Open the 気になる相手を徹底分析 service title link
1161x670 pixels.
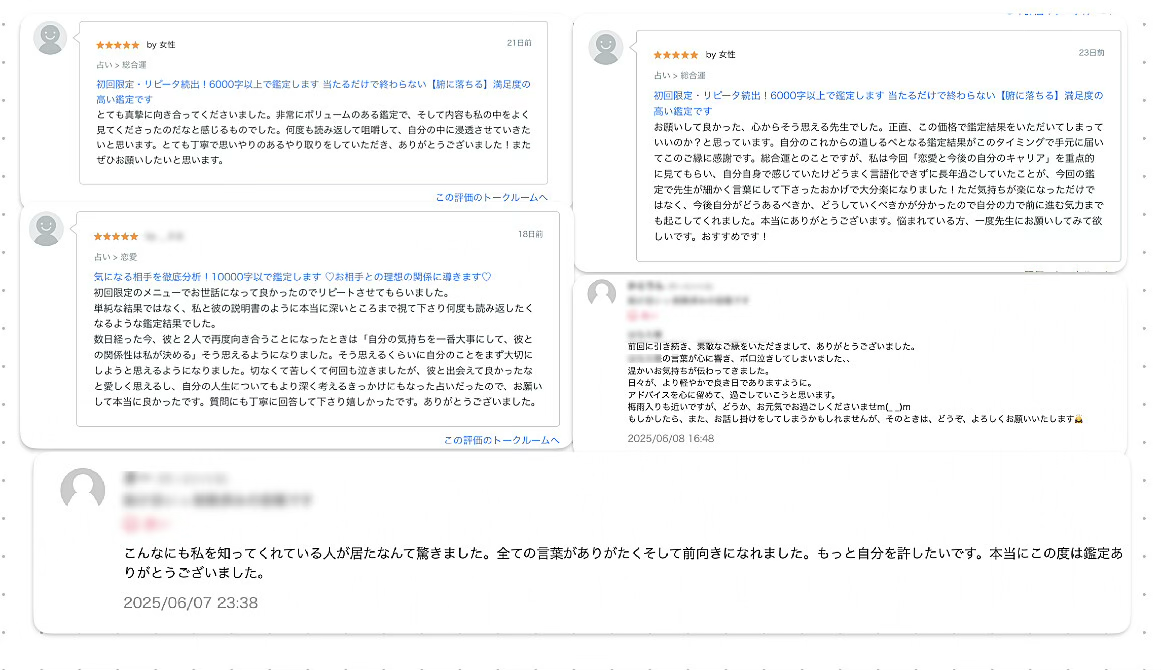[x=292, y=276]
